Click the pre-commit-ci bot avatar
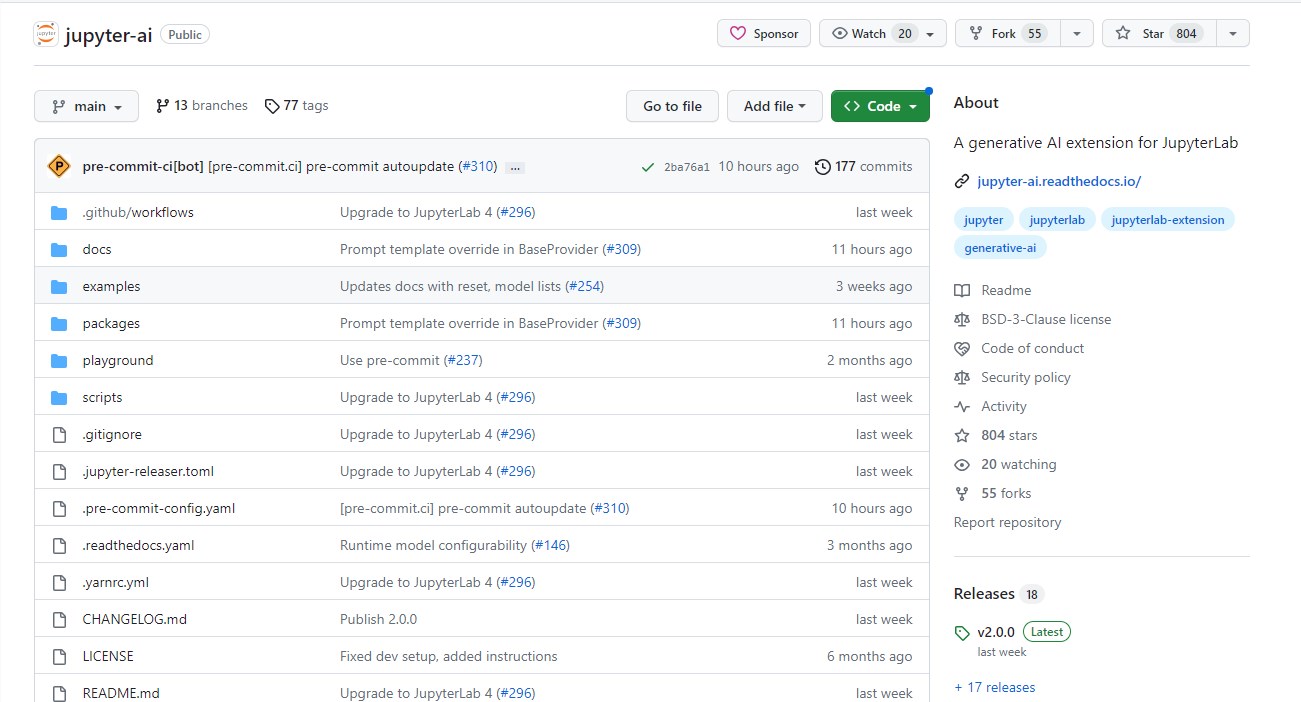 coord(59,166)
